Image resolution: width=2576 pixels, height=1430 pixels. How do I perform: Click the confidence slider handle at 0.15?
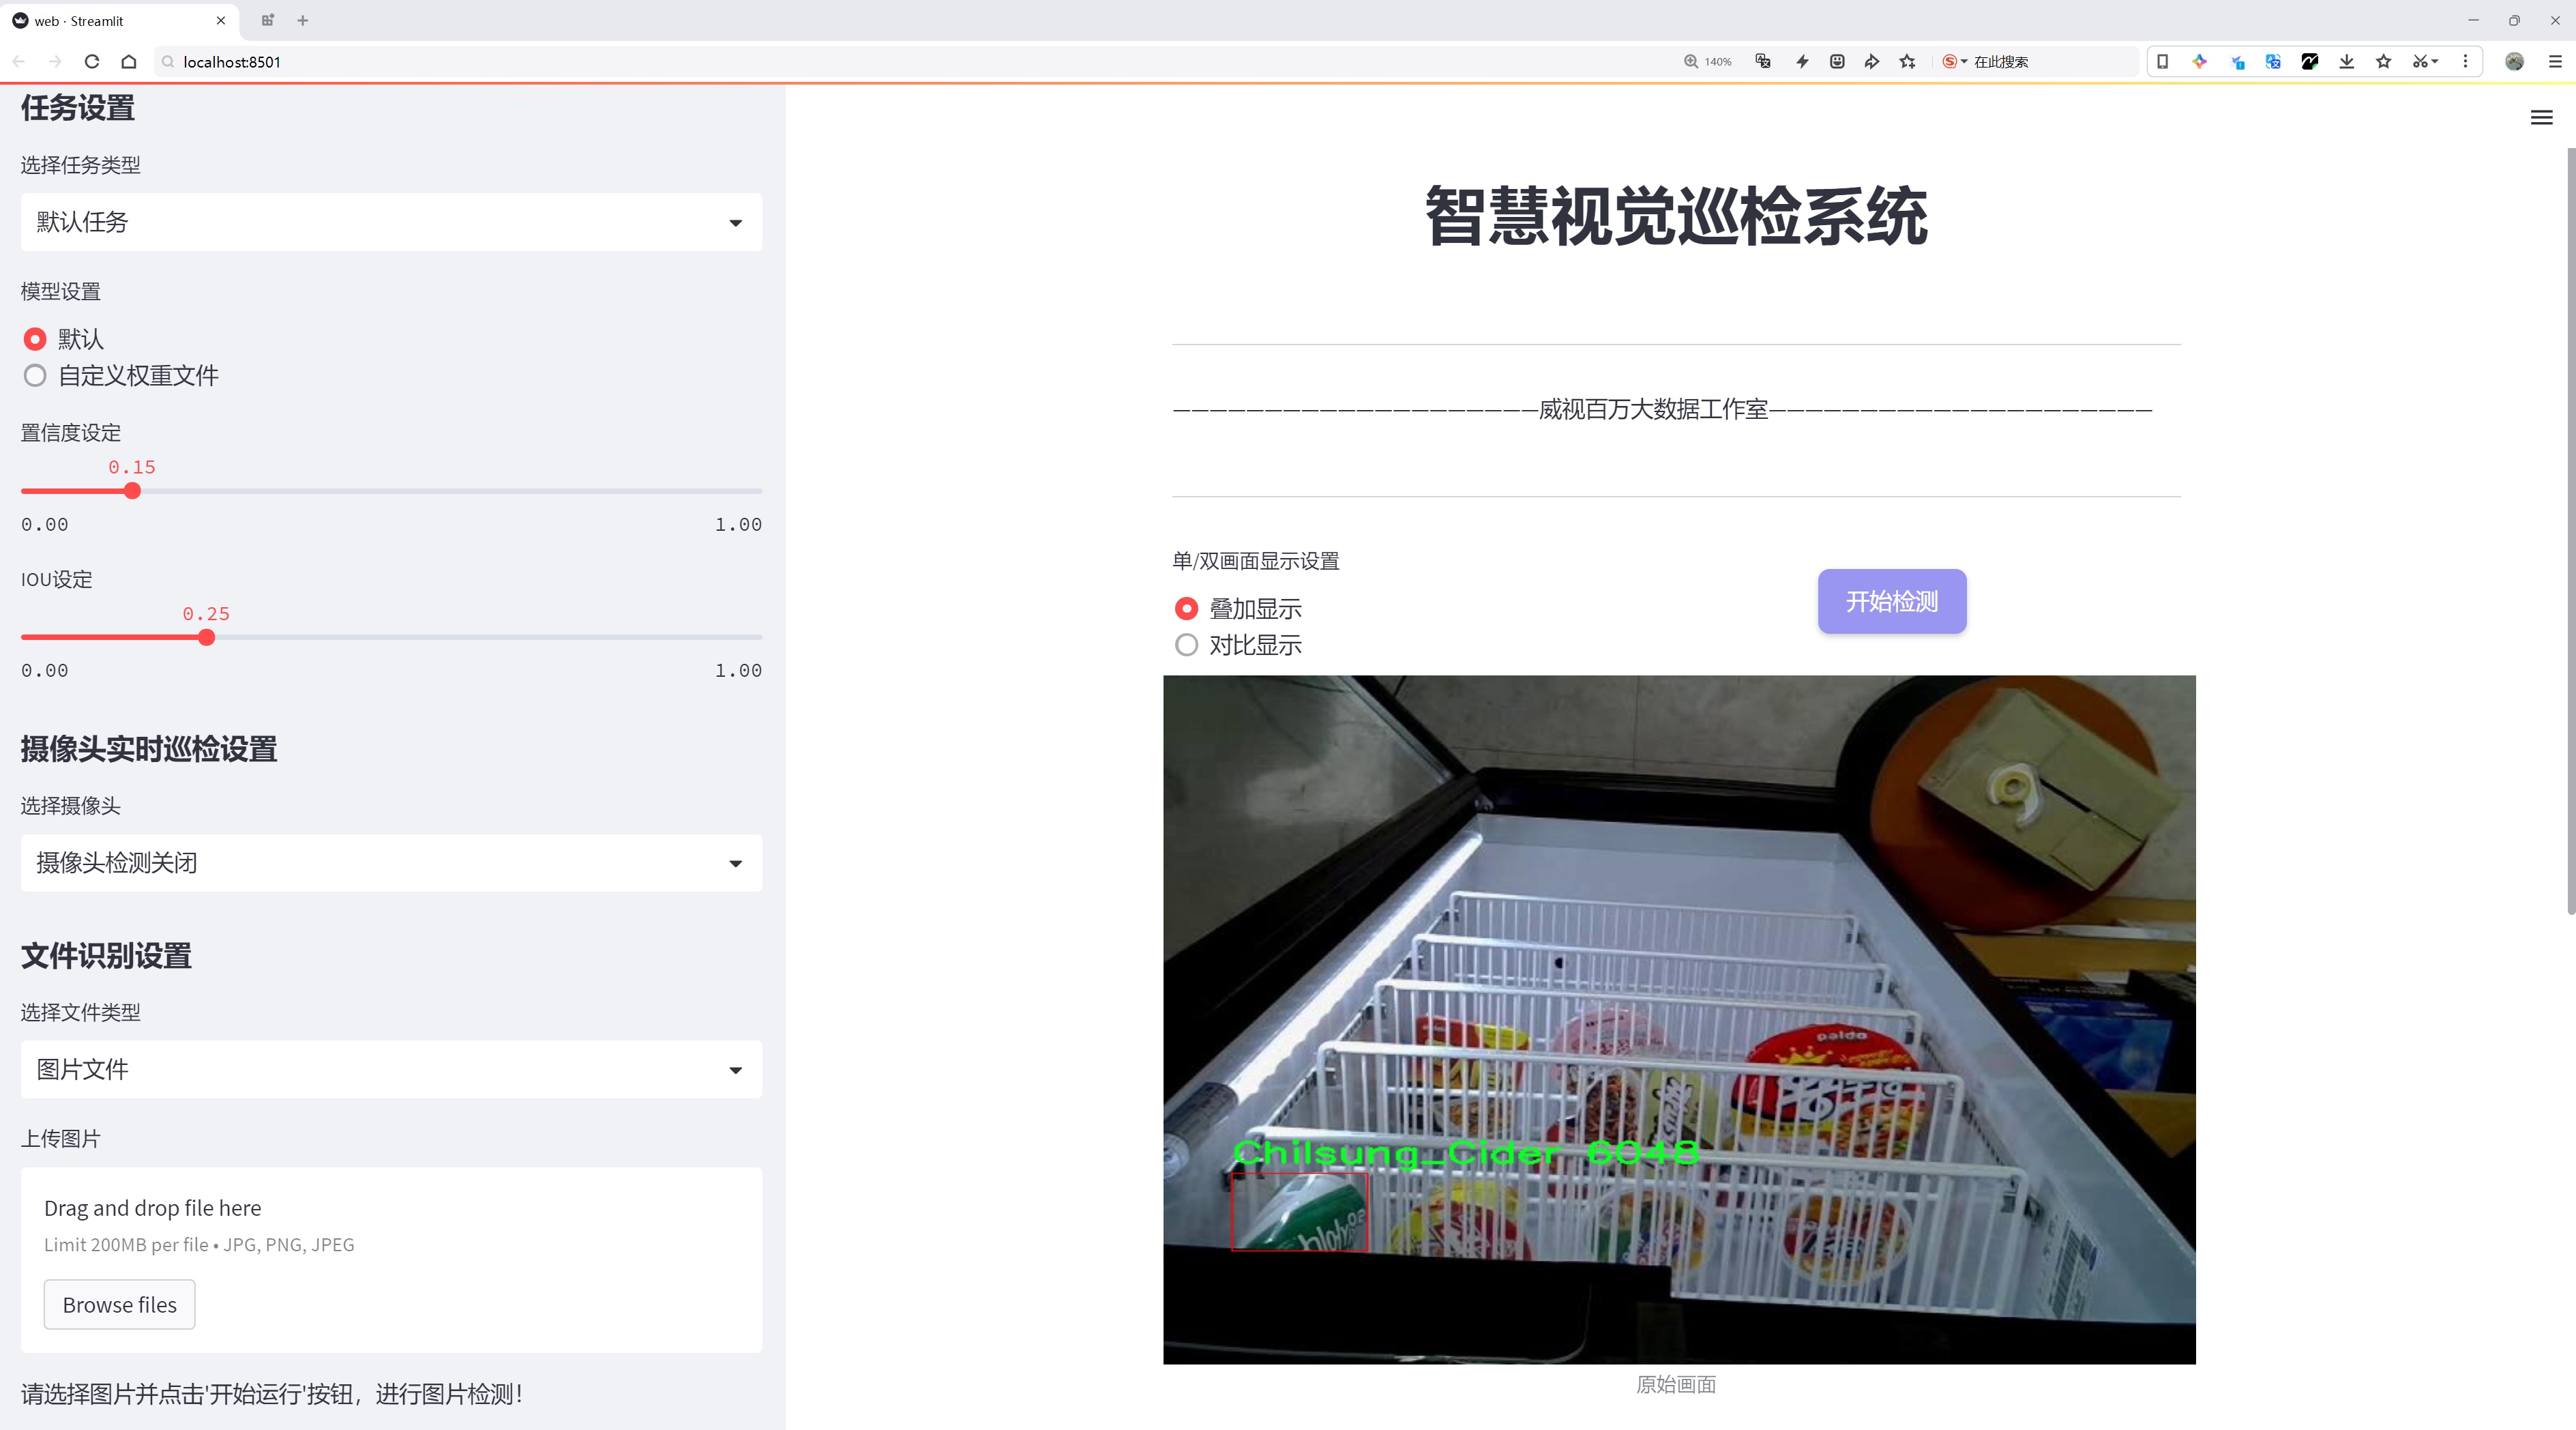pos(132,491)
